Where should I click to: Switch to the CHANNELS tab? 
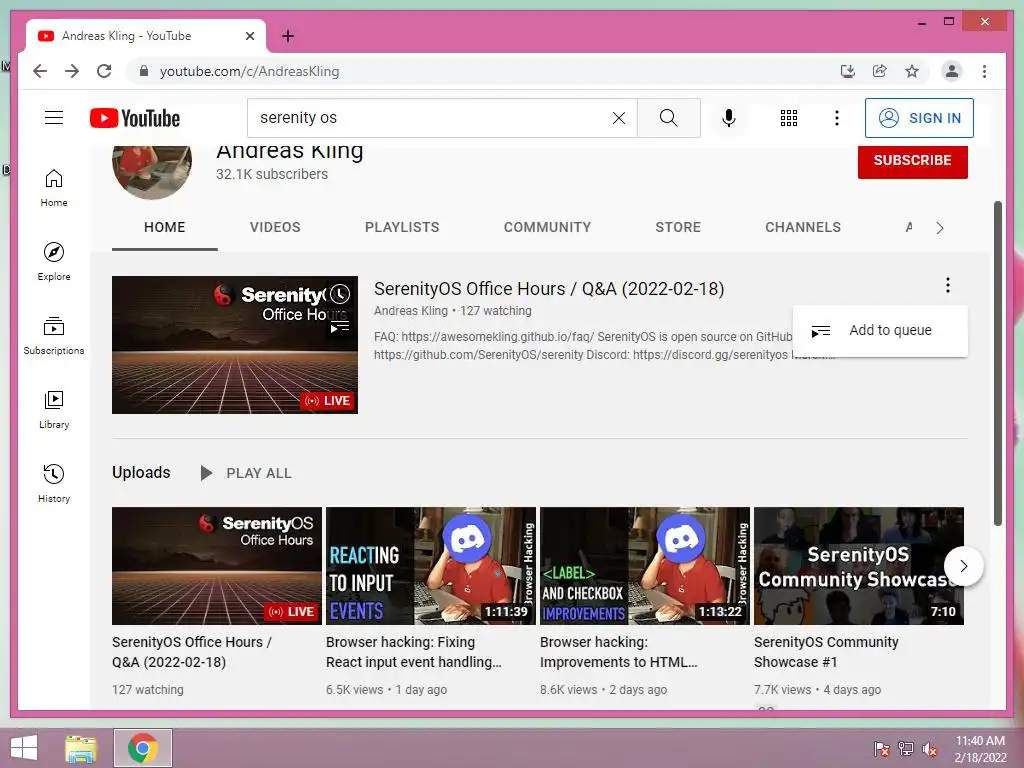pos(803,227)
